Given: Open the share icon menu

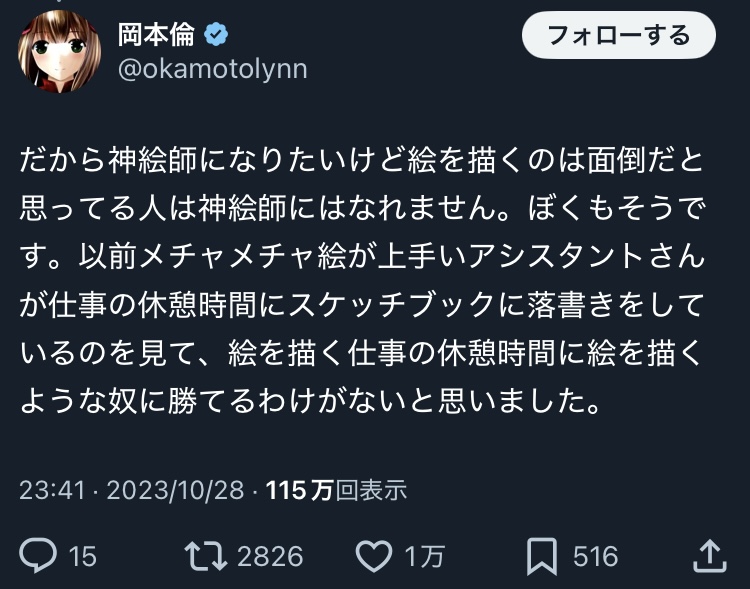Looking at the screenshot, I should tap(708, 556).
